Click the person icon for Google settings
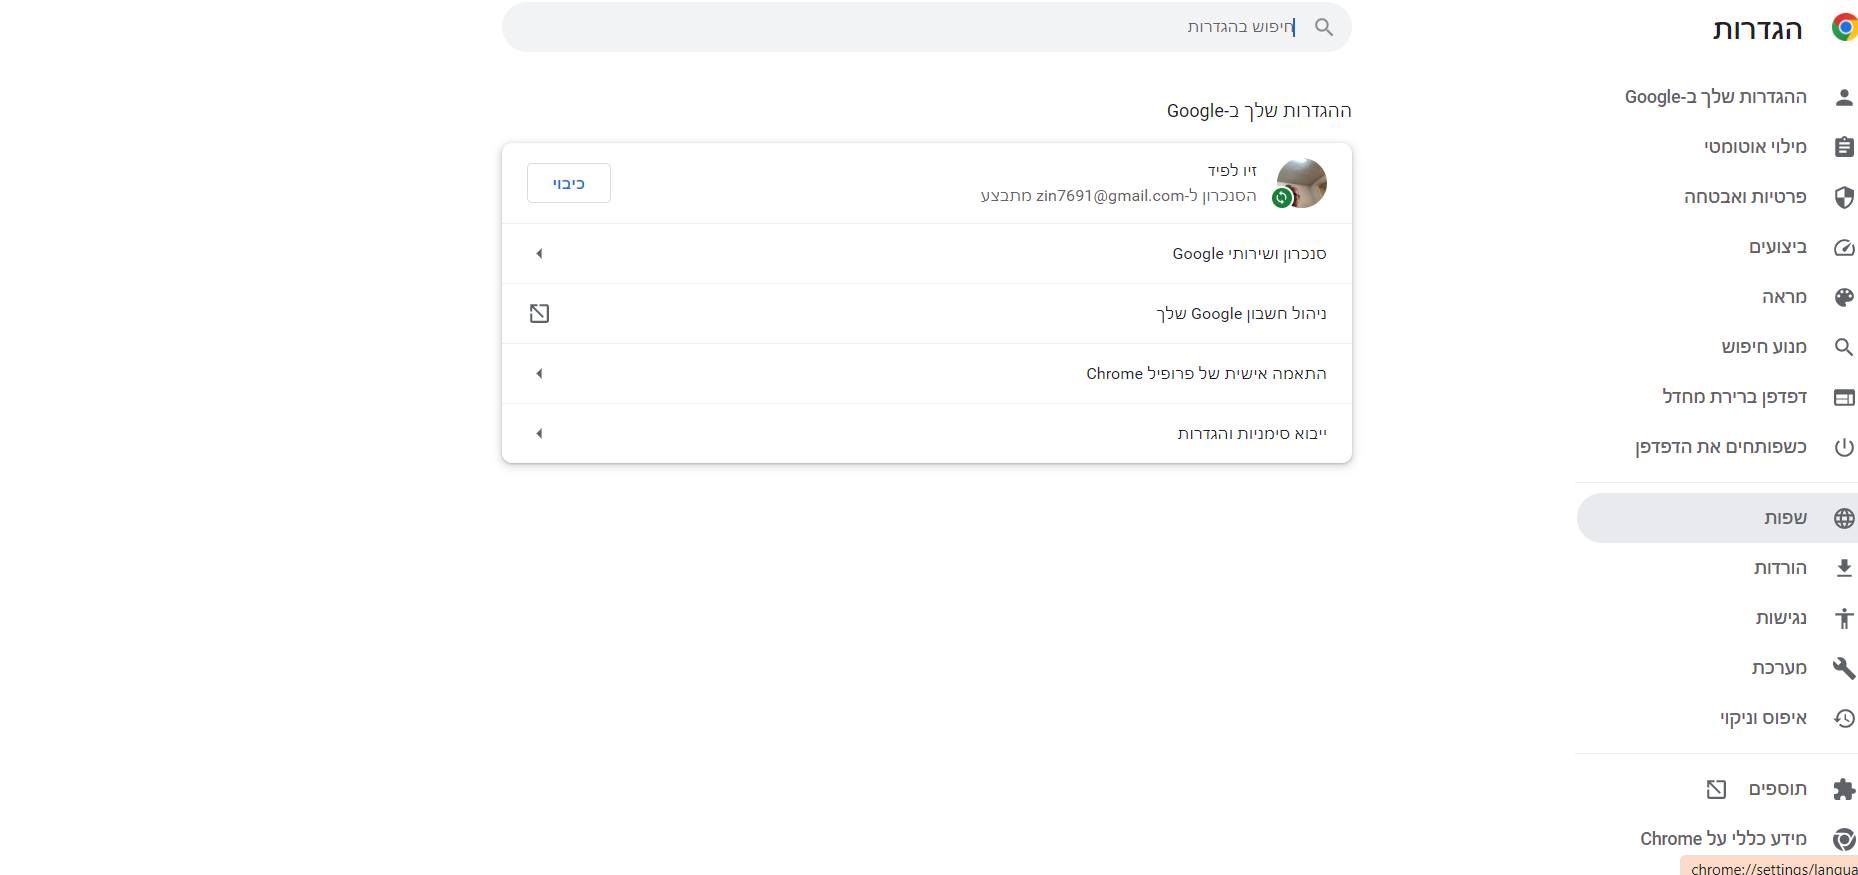 (x=1844, y=97)
